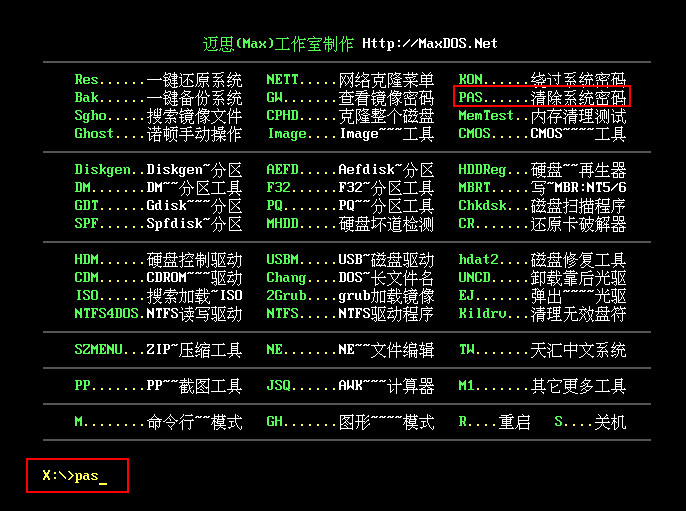Choose the MemTest memory test entry

pyautogui.click(x=542, y=116)
